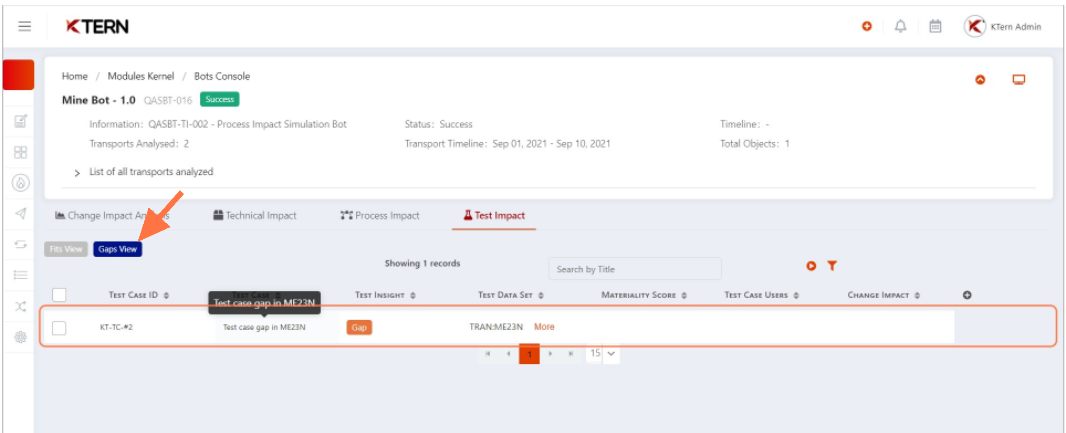Open the circled flame sidebar icon
Viewport: 1066px width, 433px height.
(x=20, y=183)
